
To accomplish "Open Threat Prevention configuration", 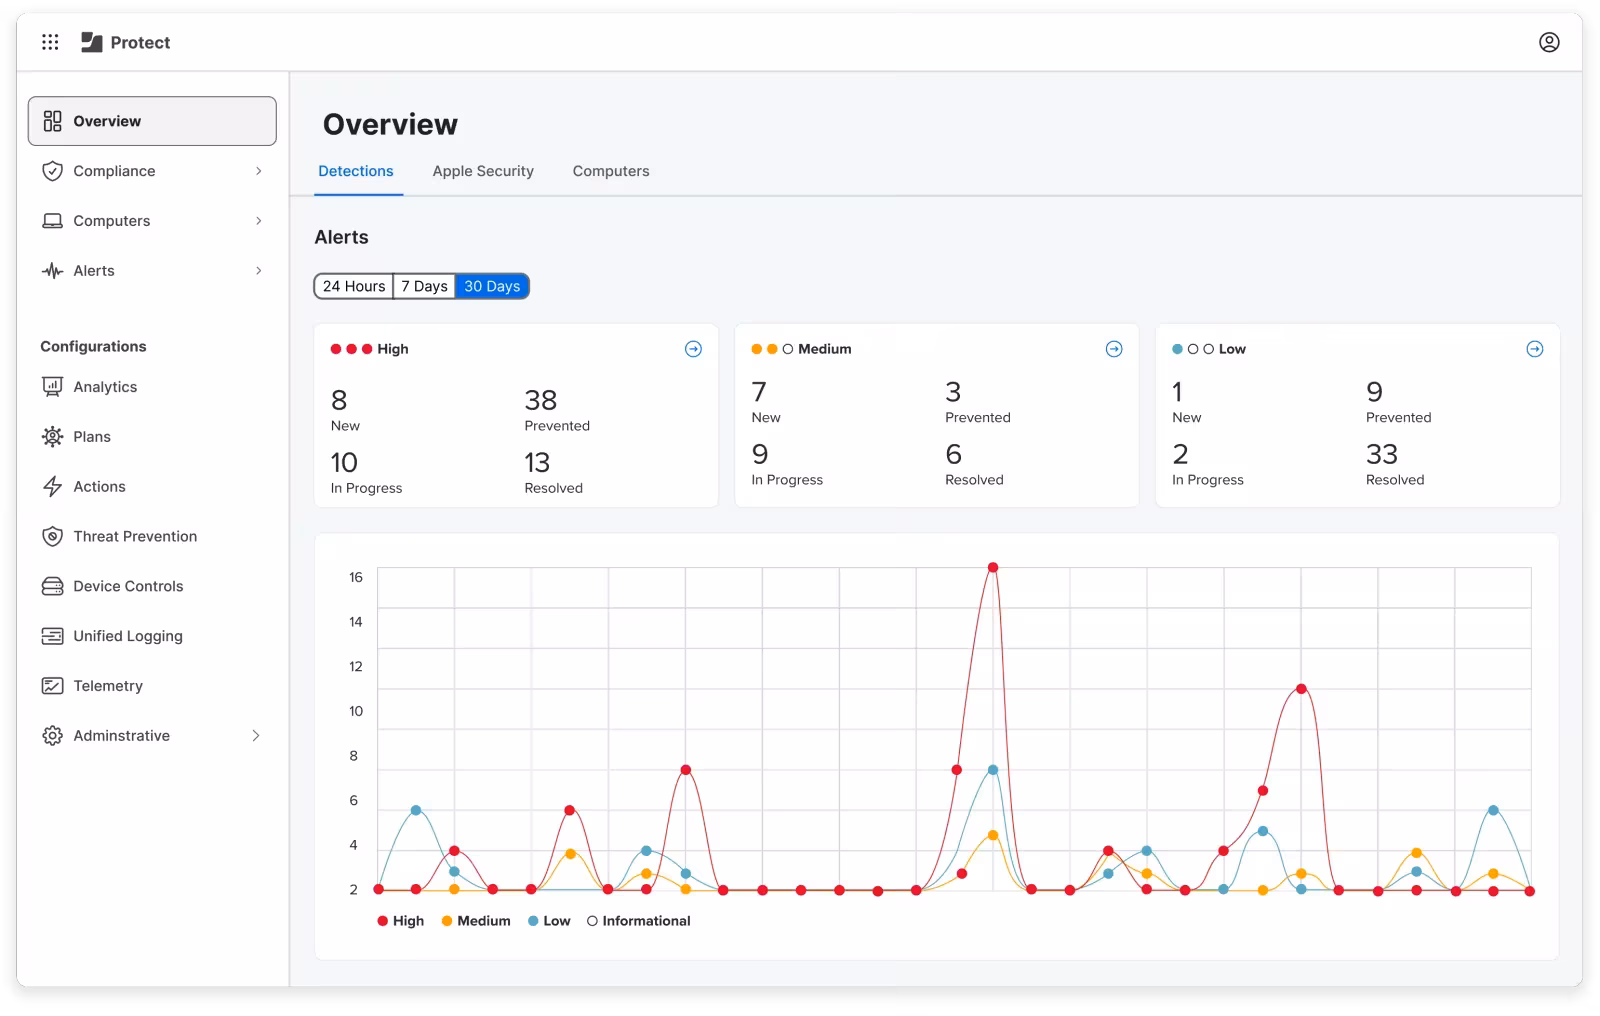I will [135, 536].
